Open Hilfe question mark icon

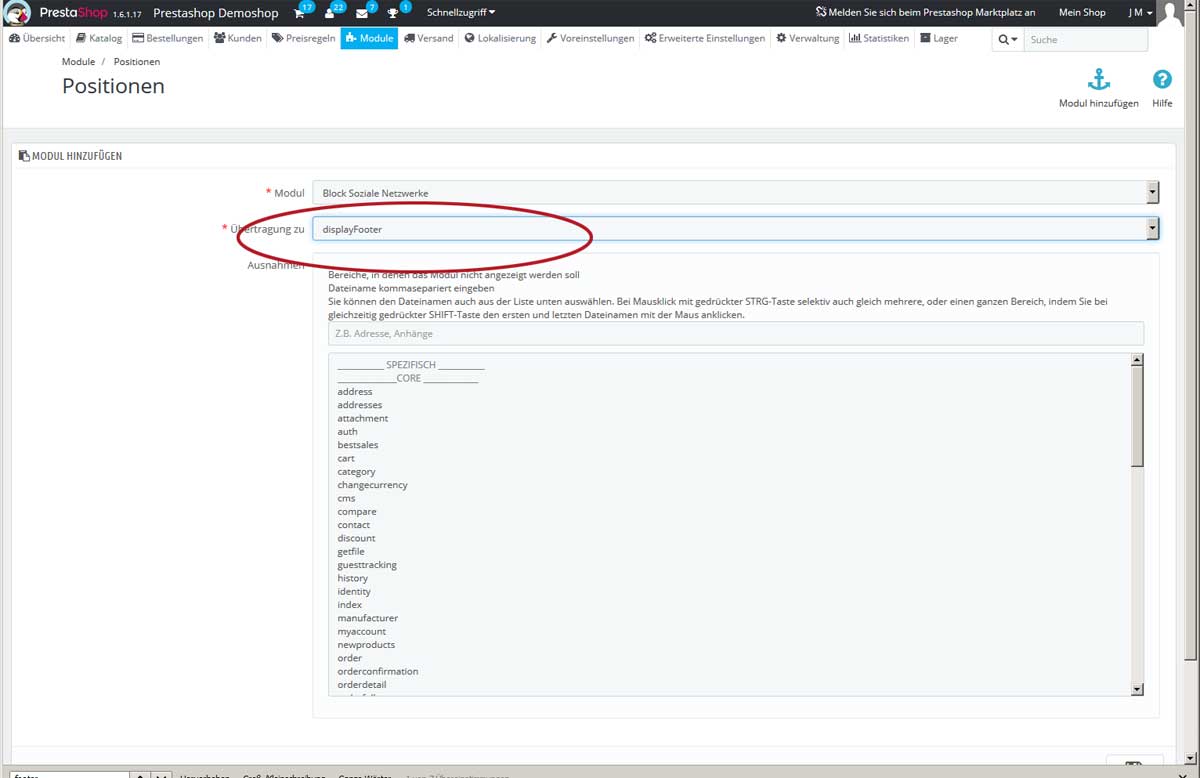coord(1162,80)
